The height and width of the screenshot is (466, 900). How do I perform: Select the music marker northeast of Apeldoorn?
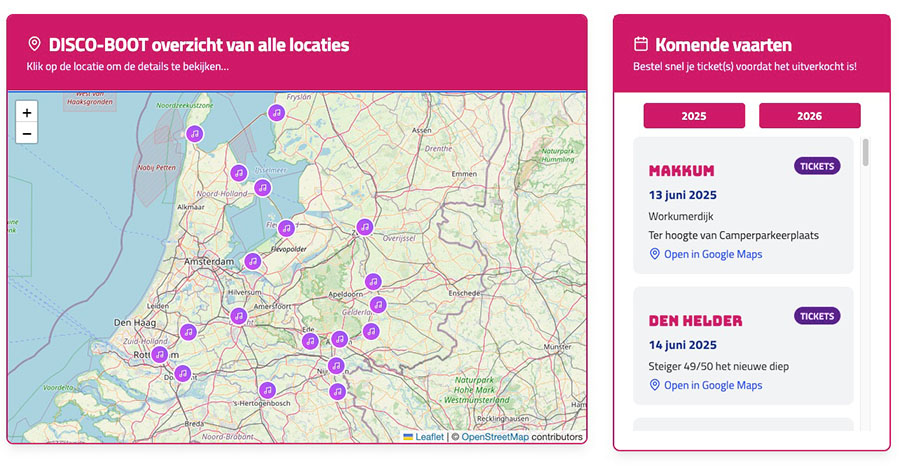coord(373,282)
